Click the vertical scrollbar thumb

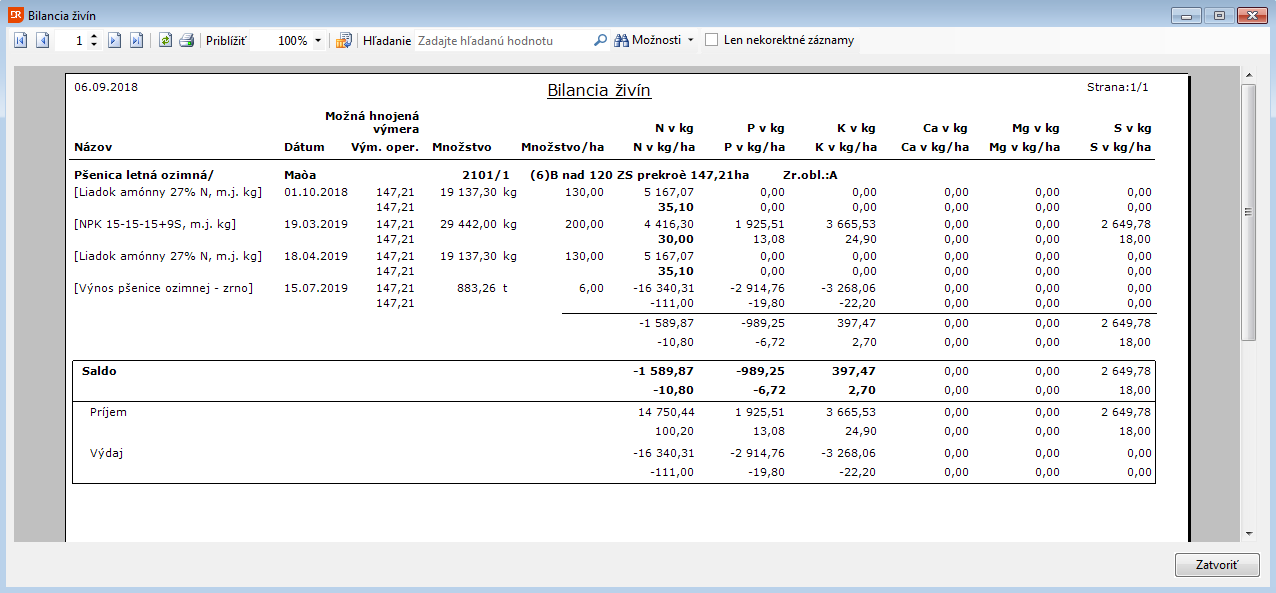1248,212
